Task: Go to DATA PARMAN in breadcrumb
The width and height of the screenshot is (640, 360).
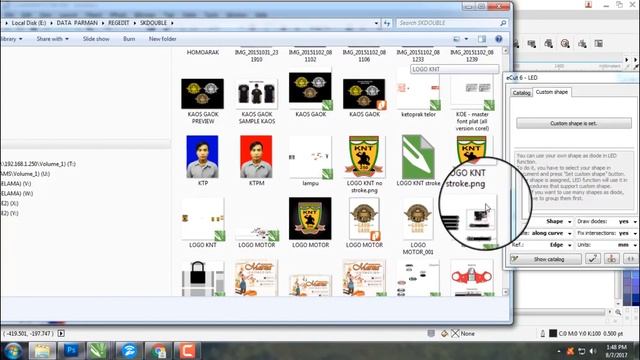Action: 77,23
